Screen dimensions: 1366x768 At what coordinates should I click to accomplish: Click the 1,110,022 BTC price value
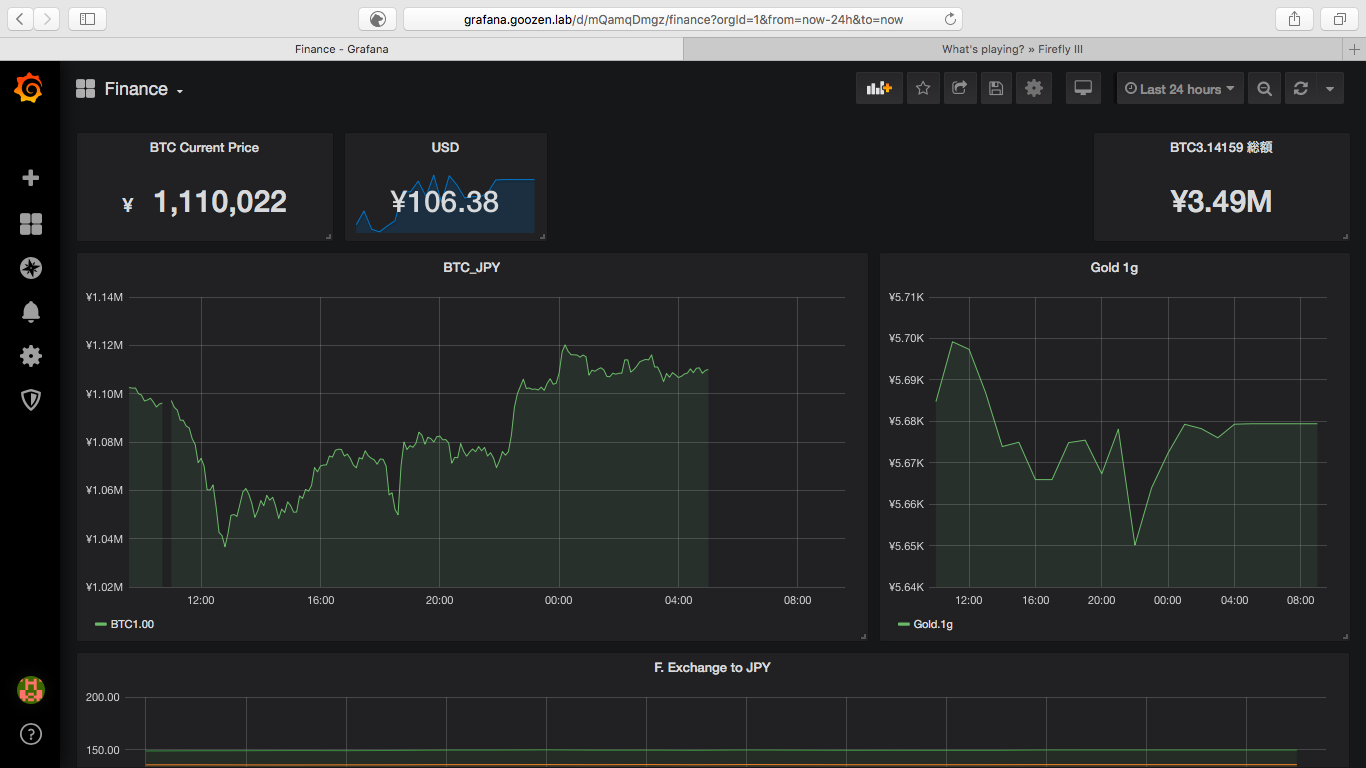(x=219, y=202)
